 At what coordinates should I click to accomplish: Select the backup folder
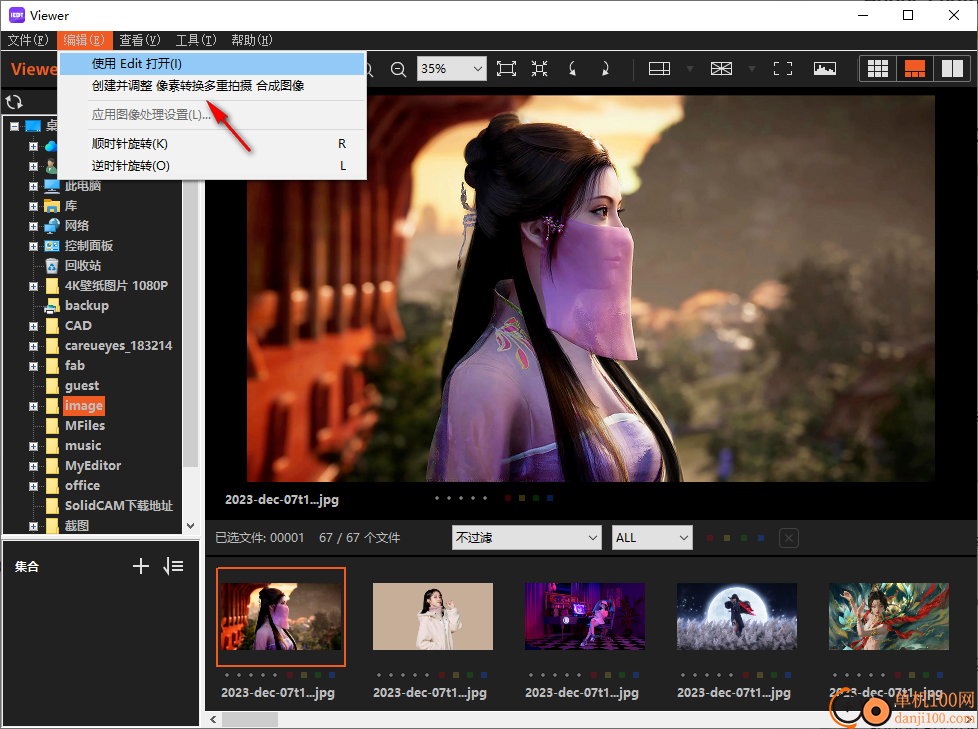pyautogui.click(x=87, y=306)
